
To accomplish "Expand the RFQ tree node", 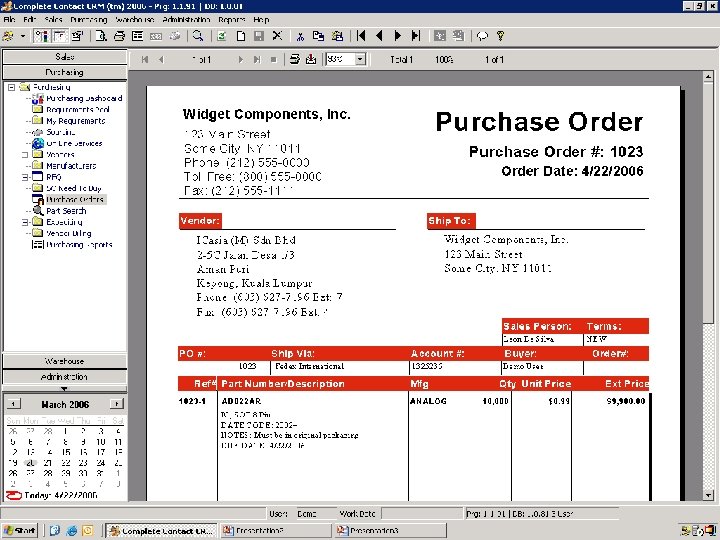I will [x=25, y=177].
